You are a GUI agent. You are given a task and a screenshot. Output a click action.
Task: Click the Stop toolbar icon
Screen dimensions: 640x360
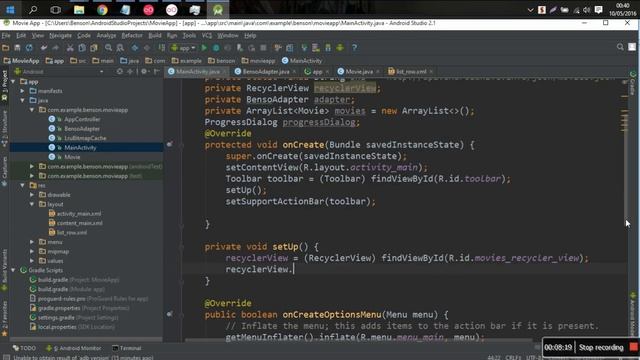tap(263, 48)
